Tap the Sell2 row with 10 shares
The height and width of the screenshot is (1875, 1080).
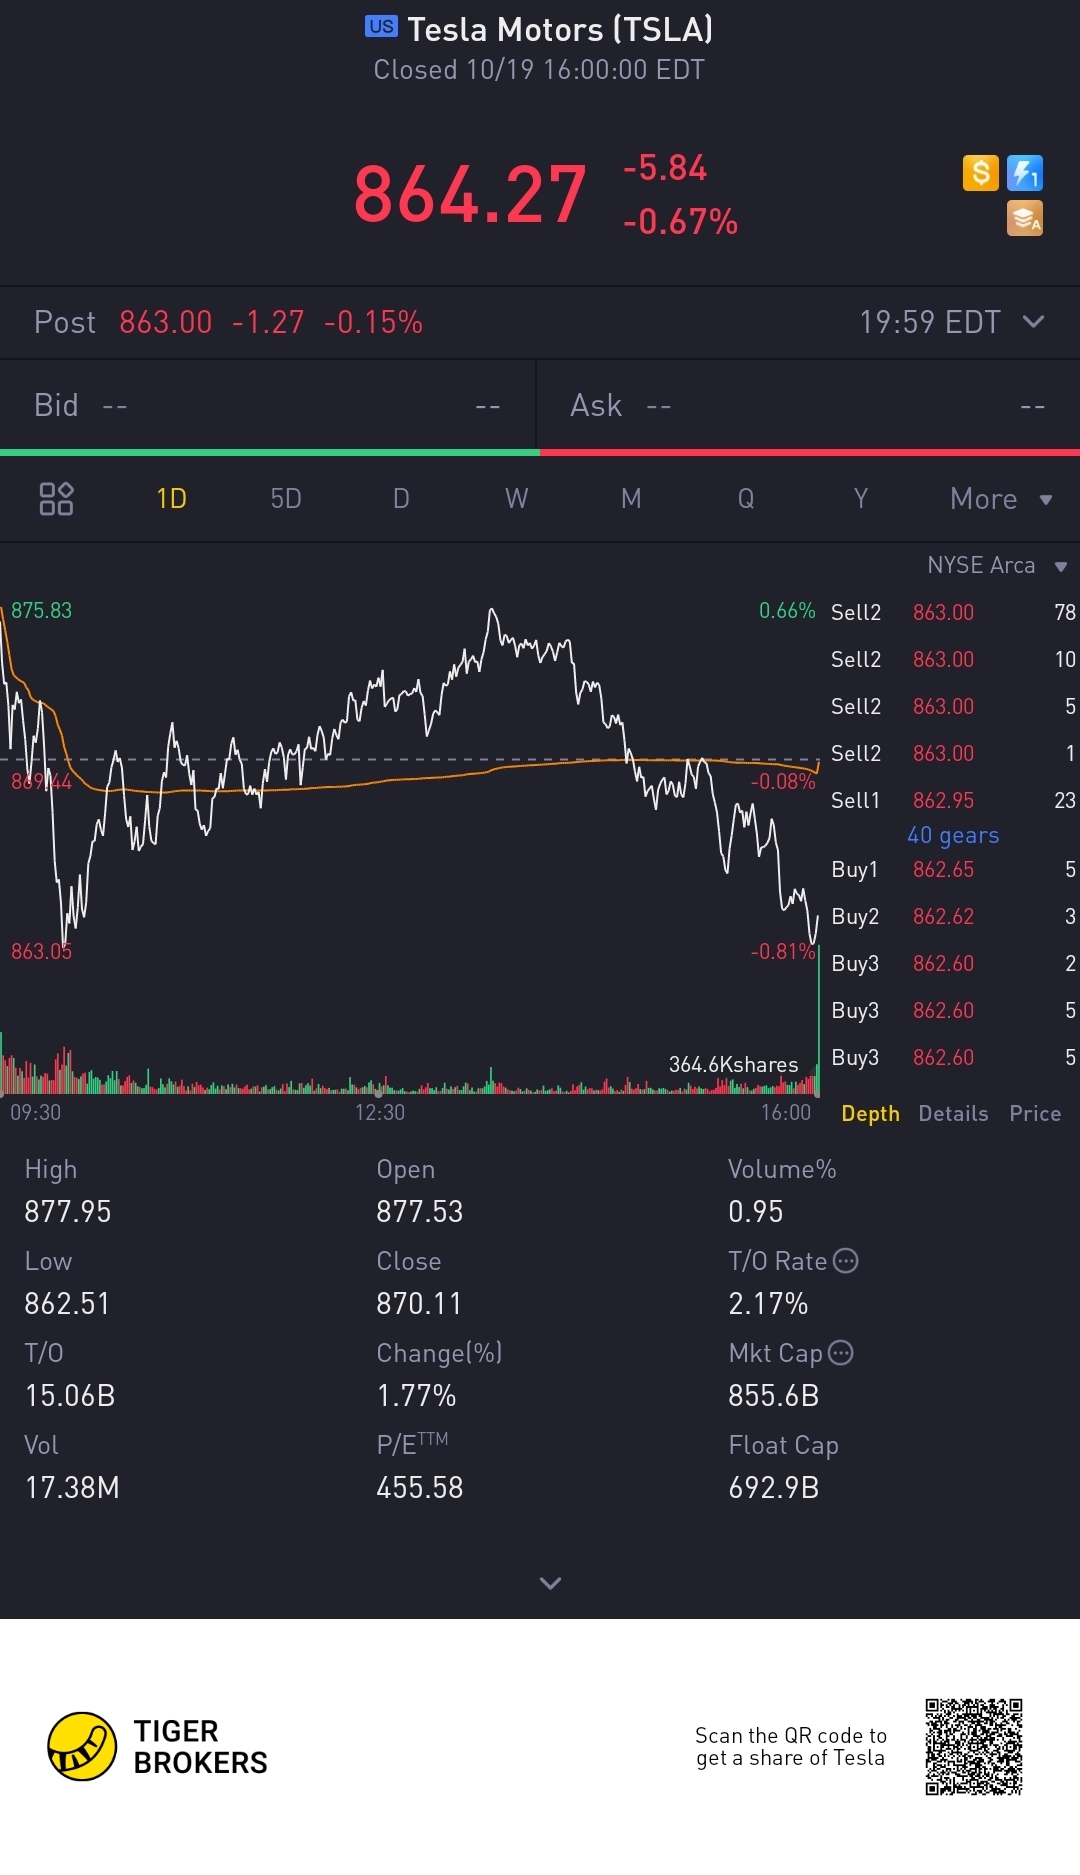(953, 659)
